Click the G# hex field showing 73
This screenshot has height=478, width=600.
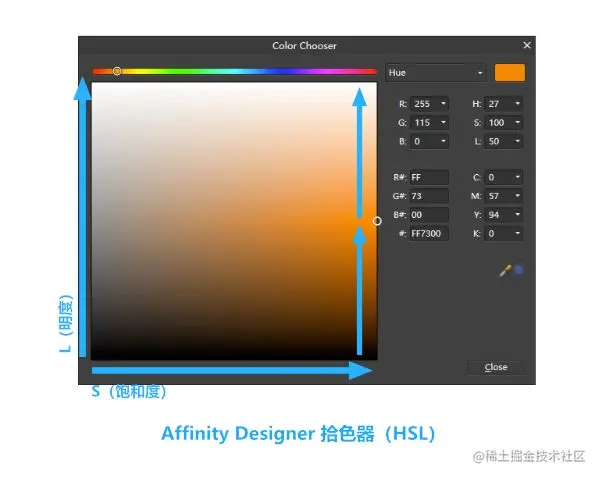429,196
